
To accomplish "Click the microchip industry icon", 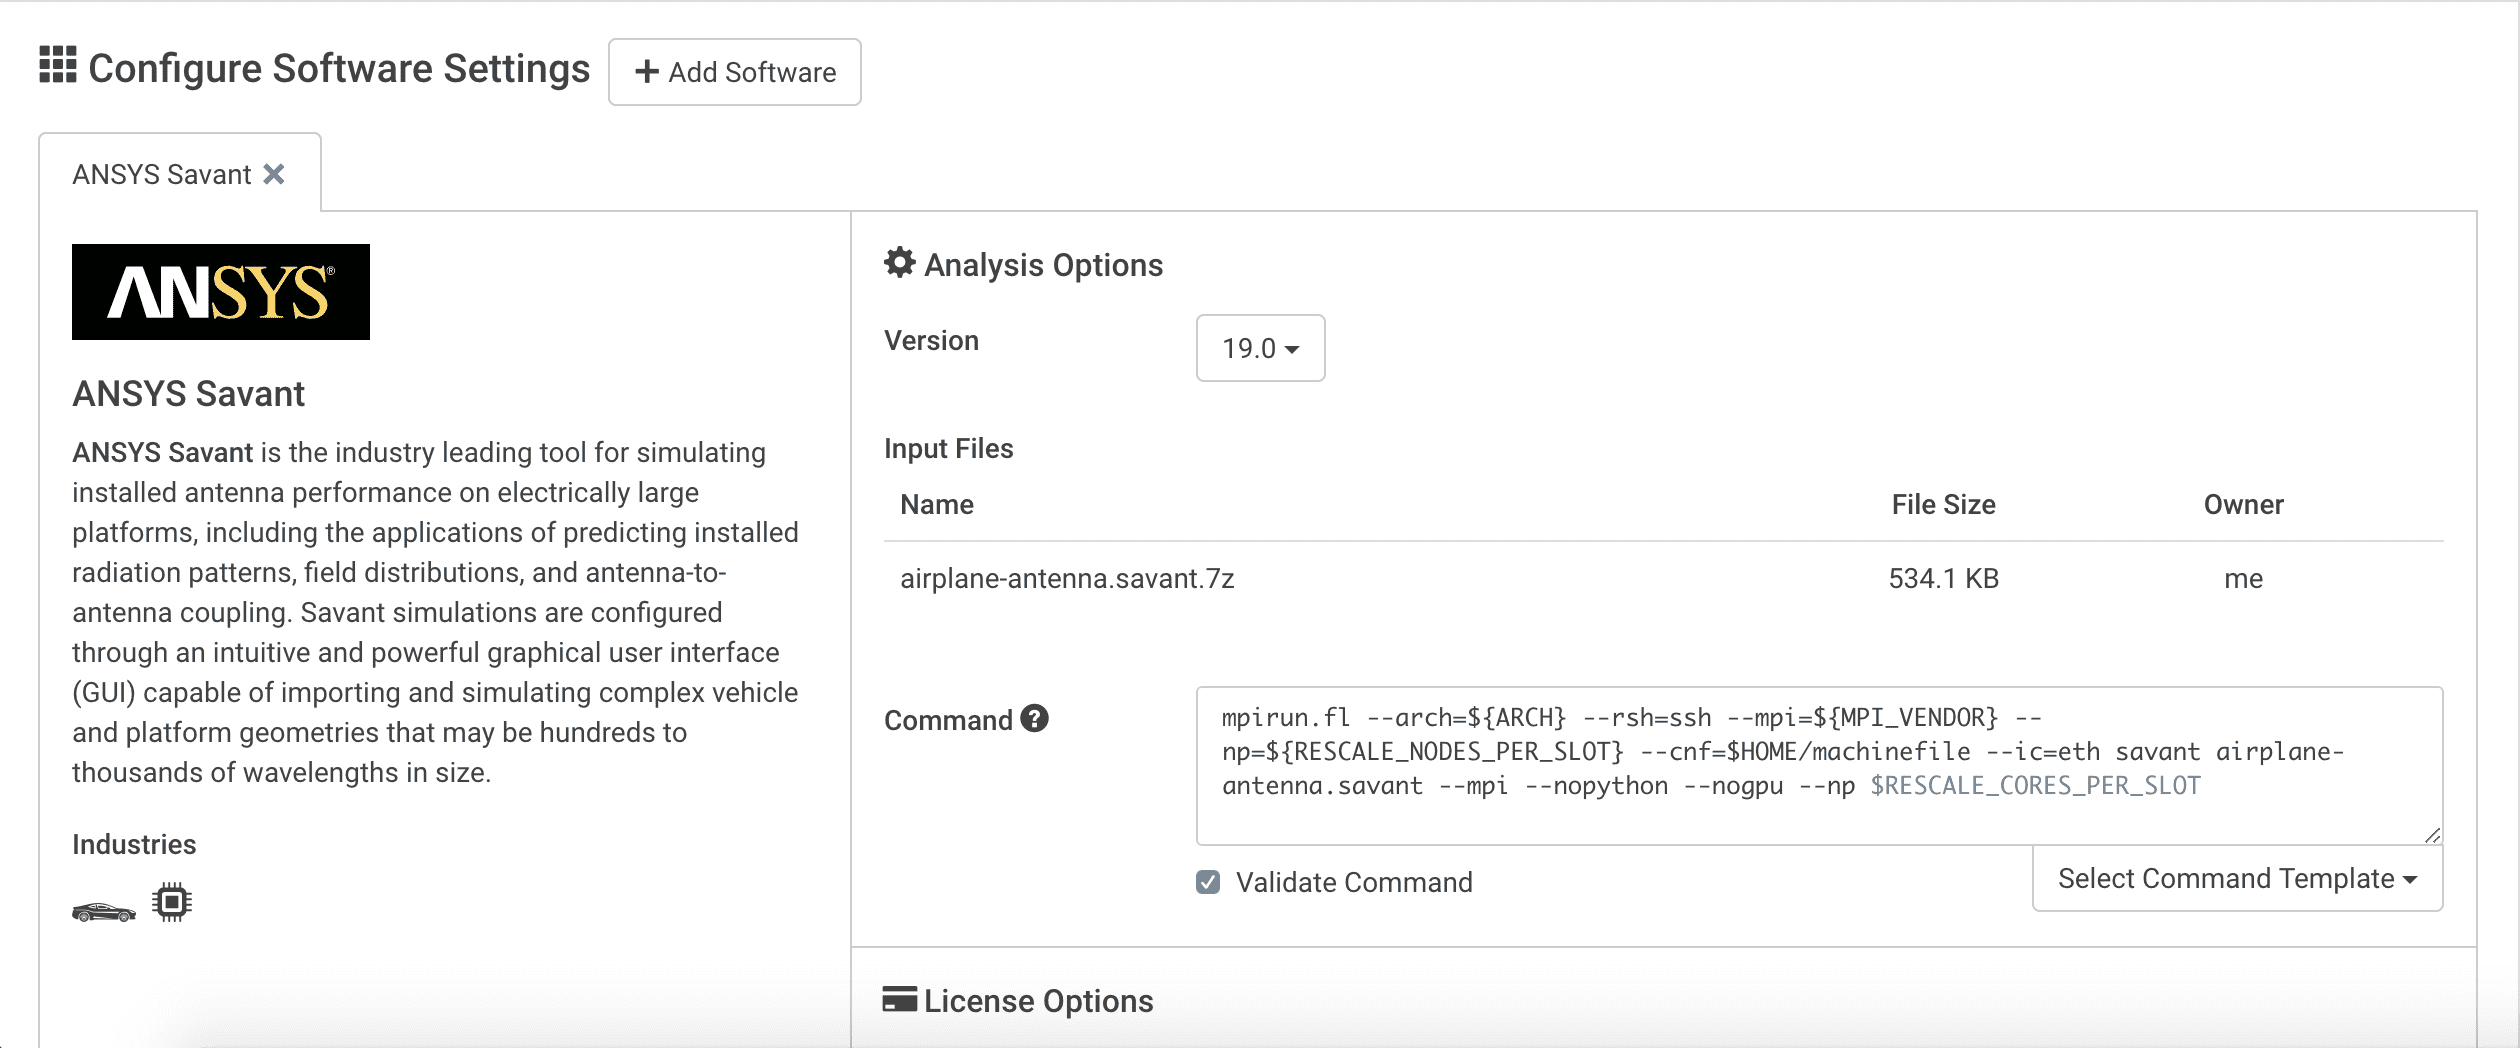I will click(172, 902).
